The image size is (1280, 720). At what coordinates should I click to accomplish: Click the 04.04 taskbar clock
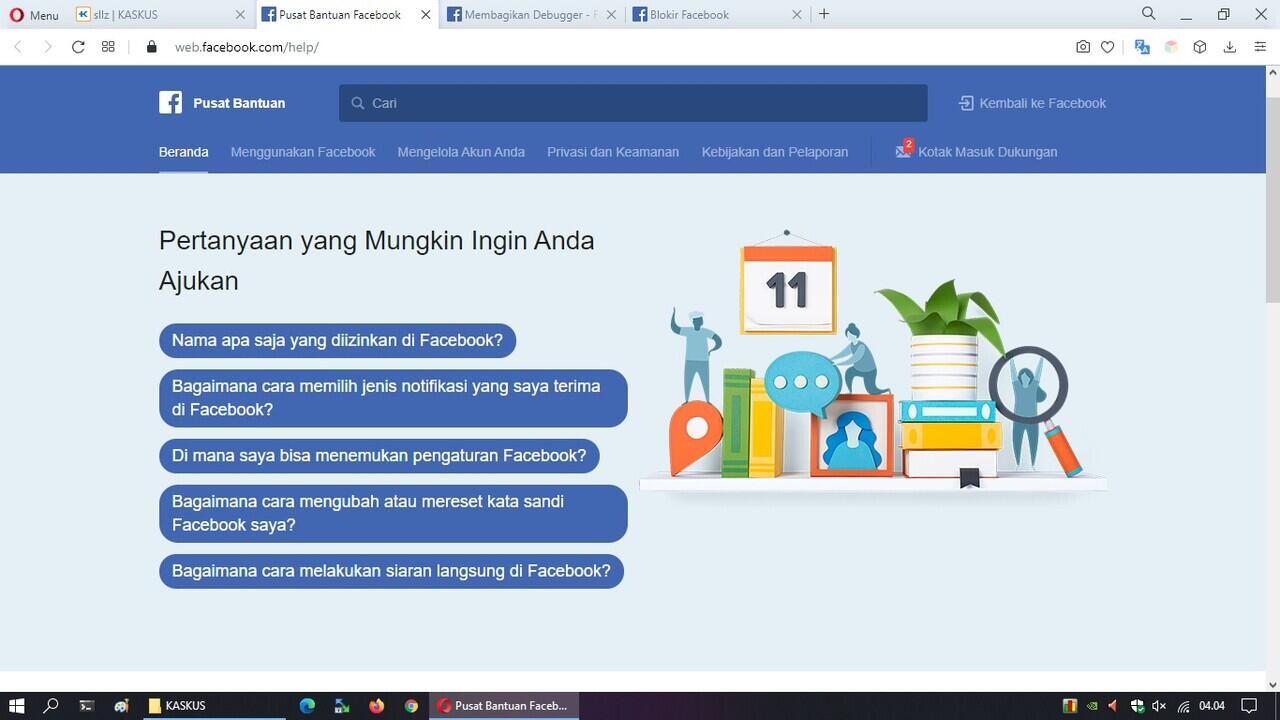pos(1212,706)
